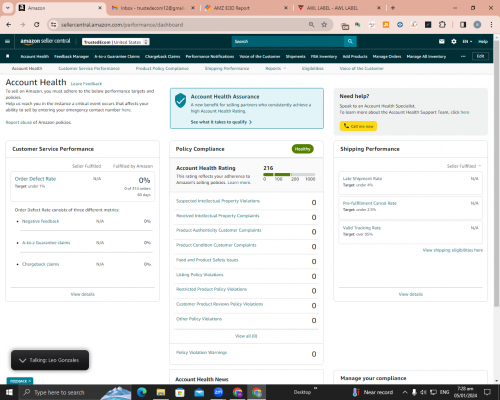Click View details under Customer Service Performance

tap(83, 294)
